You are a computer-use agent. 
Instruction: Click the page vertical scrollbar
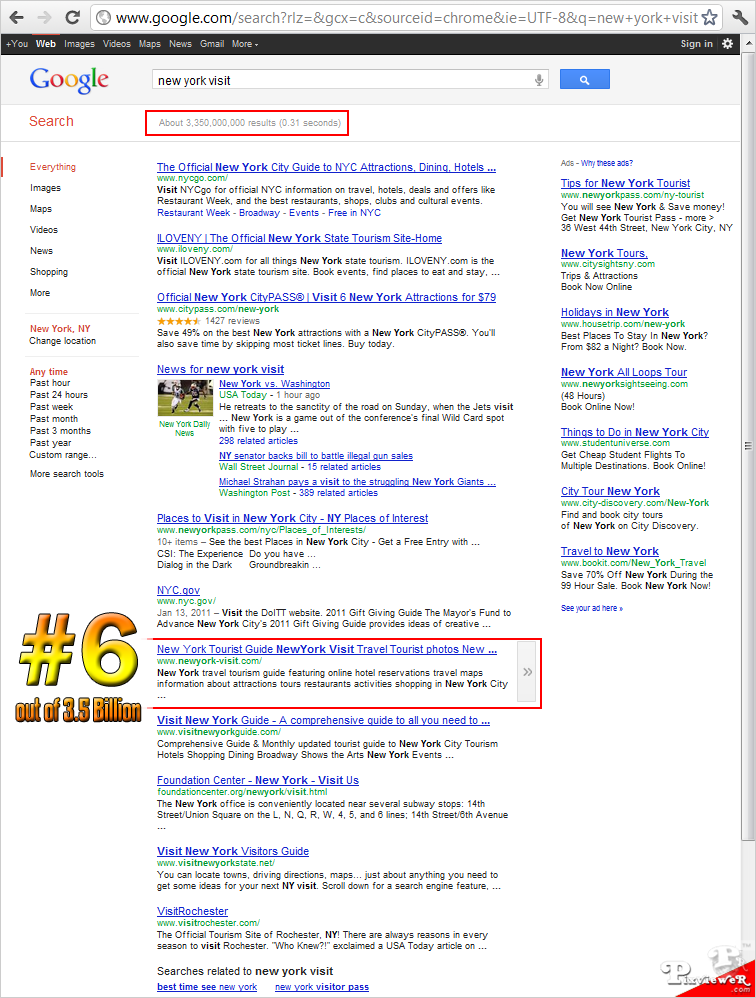point(748,445)
